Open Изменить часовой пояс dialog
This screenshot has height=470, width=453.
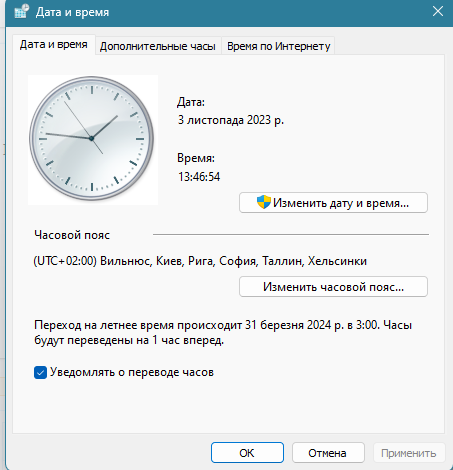[x=333, y=287]
